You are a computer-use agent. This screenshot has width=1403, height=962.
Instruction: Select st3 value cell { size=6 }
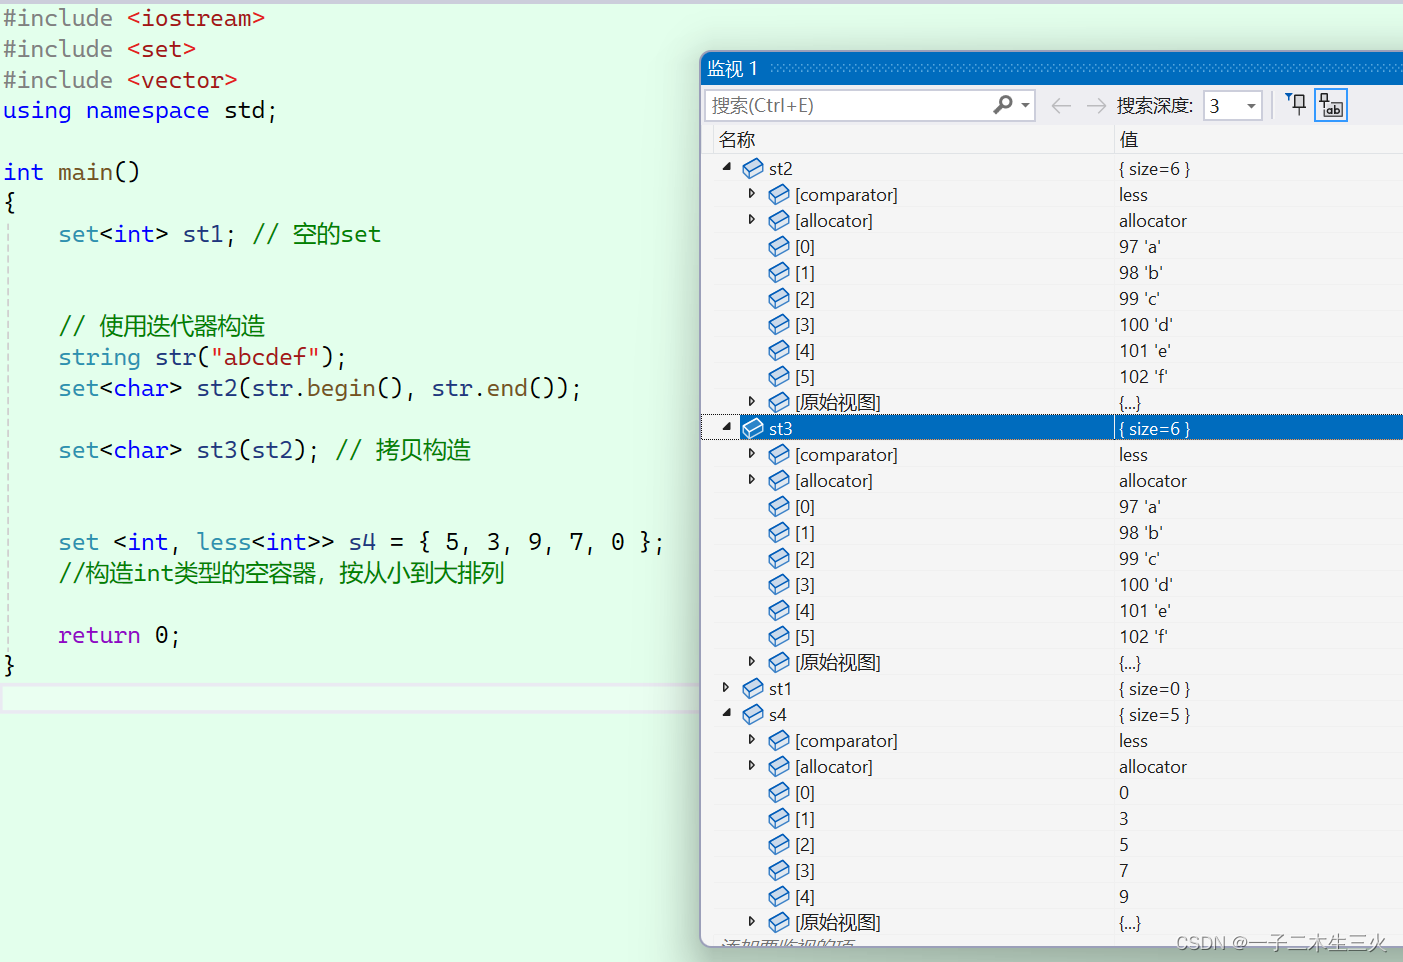click(x=1155, y=428)
